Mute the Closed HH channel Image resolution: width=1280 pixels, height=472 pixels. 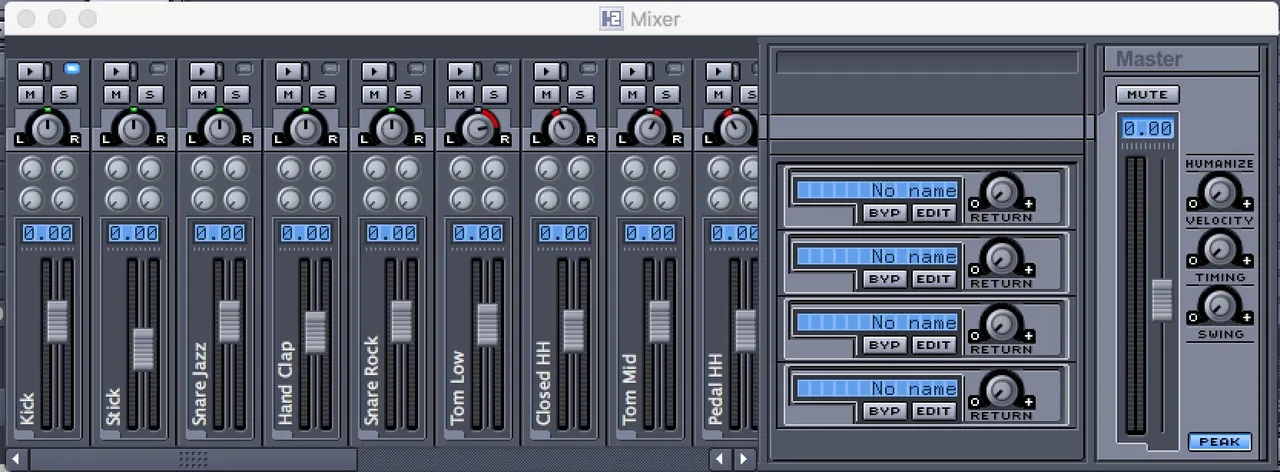547,94
